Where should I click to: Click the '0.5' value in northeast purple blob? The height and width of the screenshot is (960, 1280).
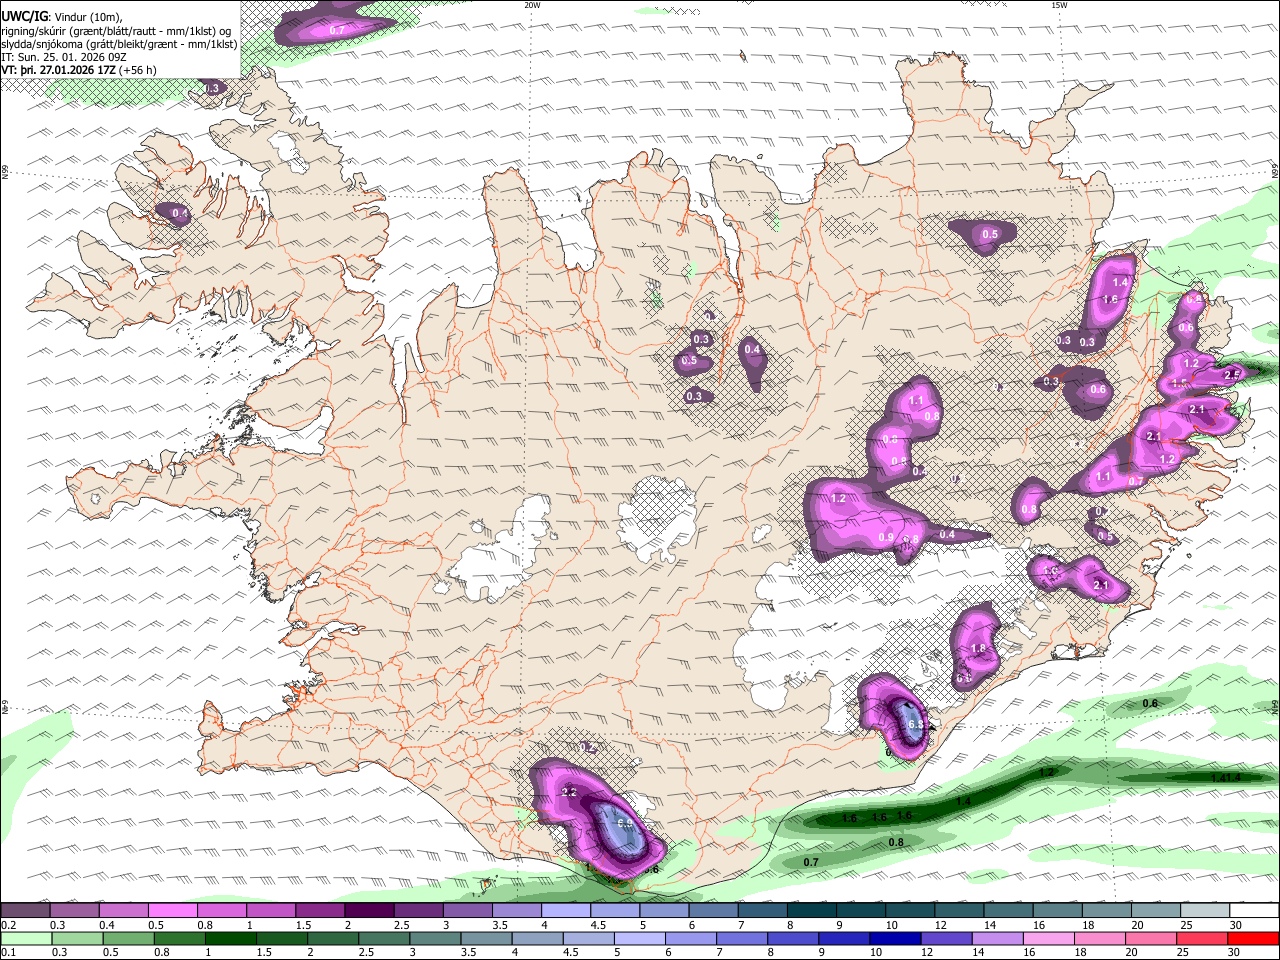click(990, 235)
